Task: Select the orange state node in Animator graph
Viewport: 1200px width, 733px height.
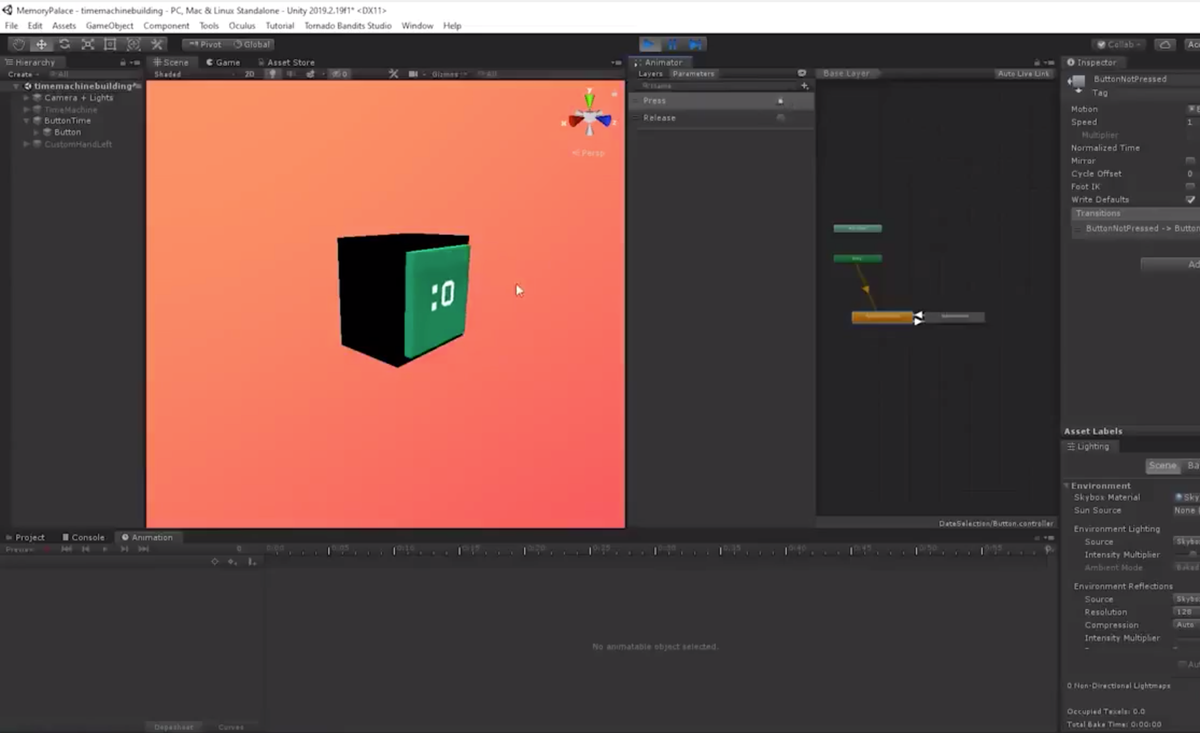Action: coord(881,317)
